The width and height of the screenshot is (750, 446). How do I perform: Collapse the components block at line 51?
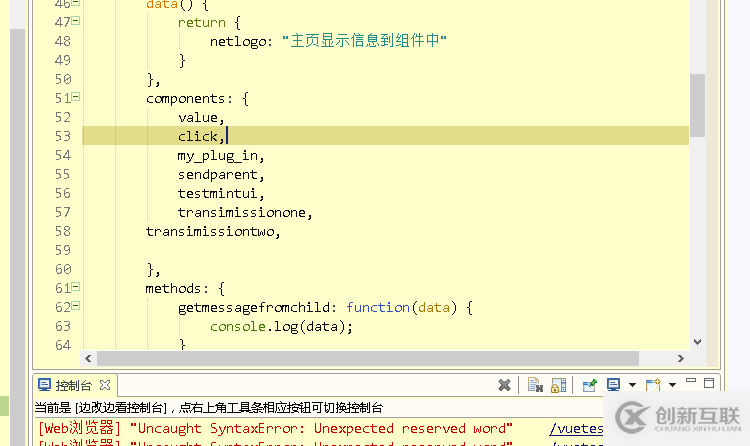pos(76,98)
